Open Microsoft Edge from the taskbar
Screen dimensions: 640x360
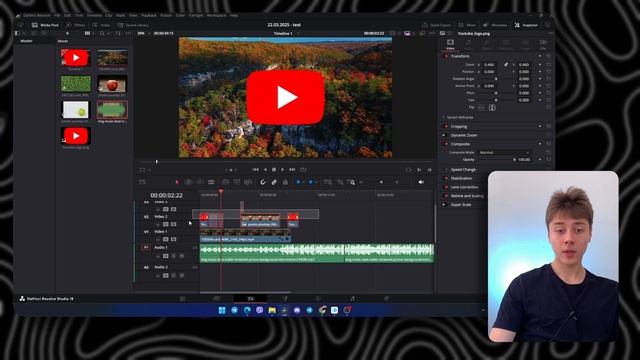pyautogui.click(x=247, y=310)
